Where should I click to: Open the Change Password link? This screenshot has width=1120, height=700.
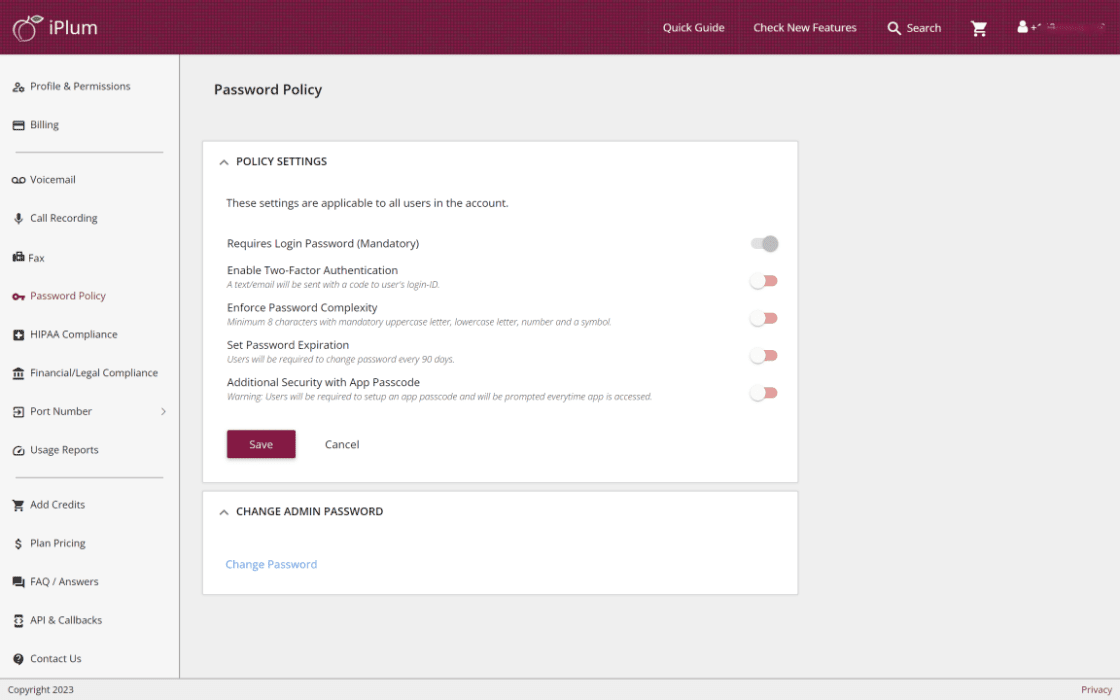pyautogui.click(x=271, y=564)
